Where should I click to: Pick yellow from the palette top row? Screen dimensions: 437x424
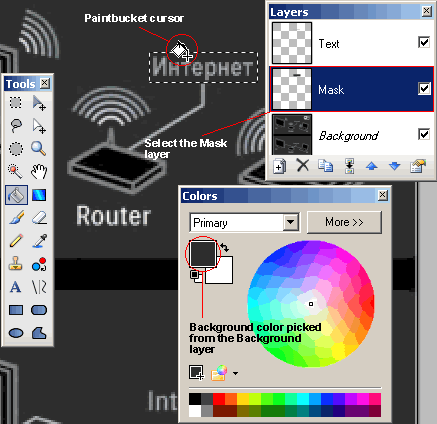pyautogui.click(x=243, y=399)
